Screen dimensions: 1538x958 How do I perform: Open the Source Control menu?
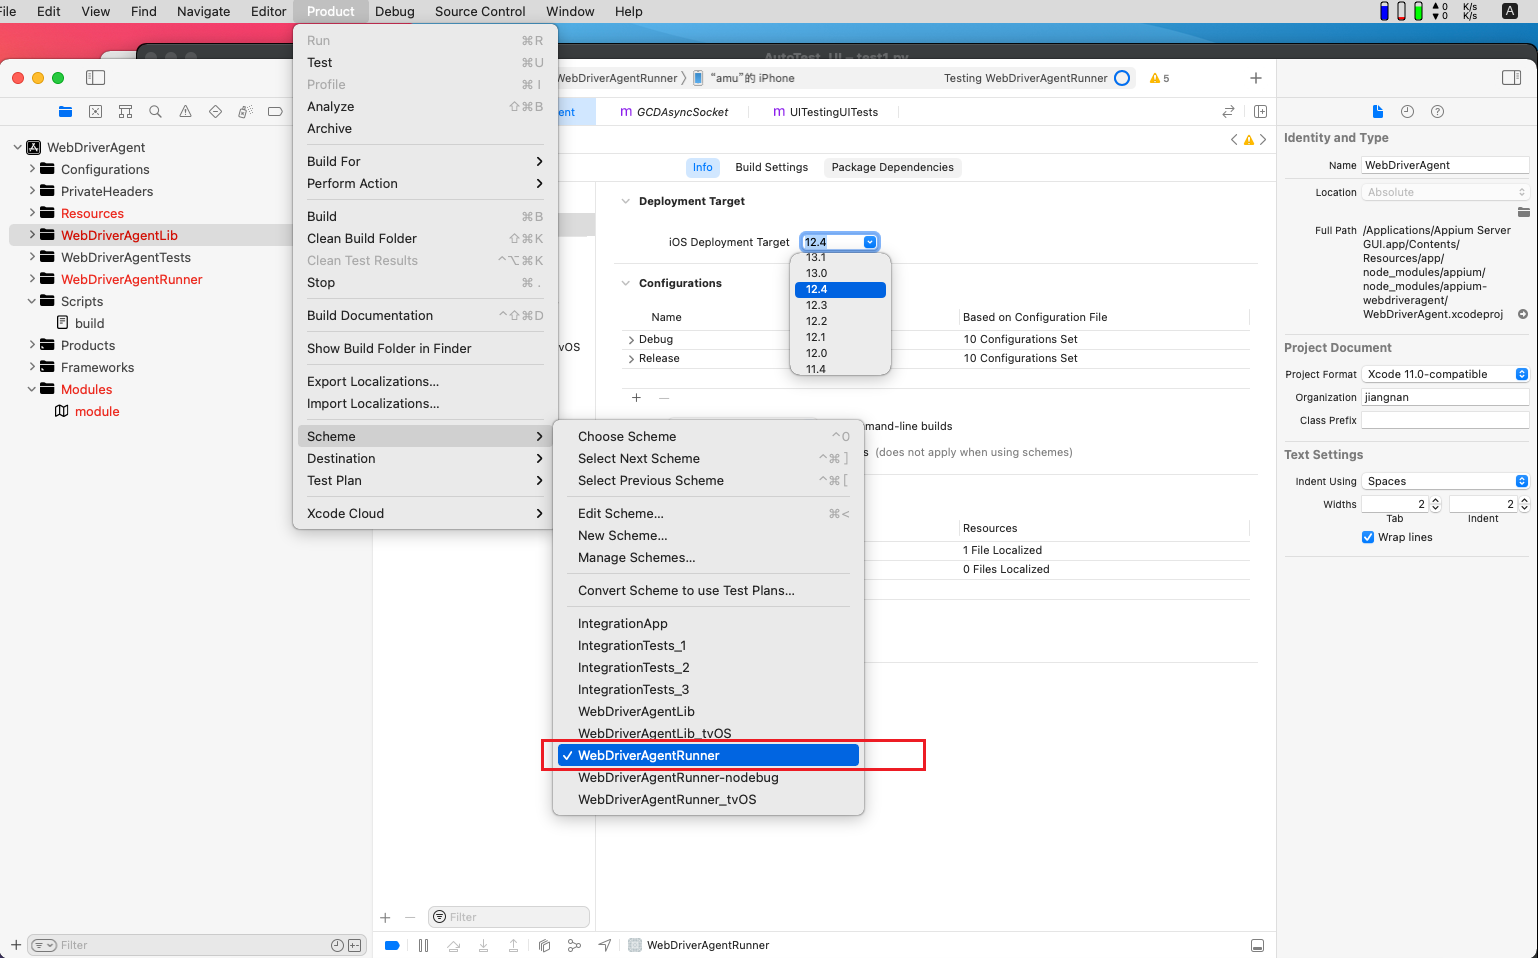(x=480, y=11)
